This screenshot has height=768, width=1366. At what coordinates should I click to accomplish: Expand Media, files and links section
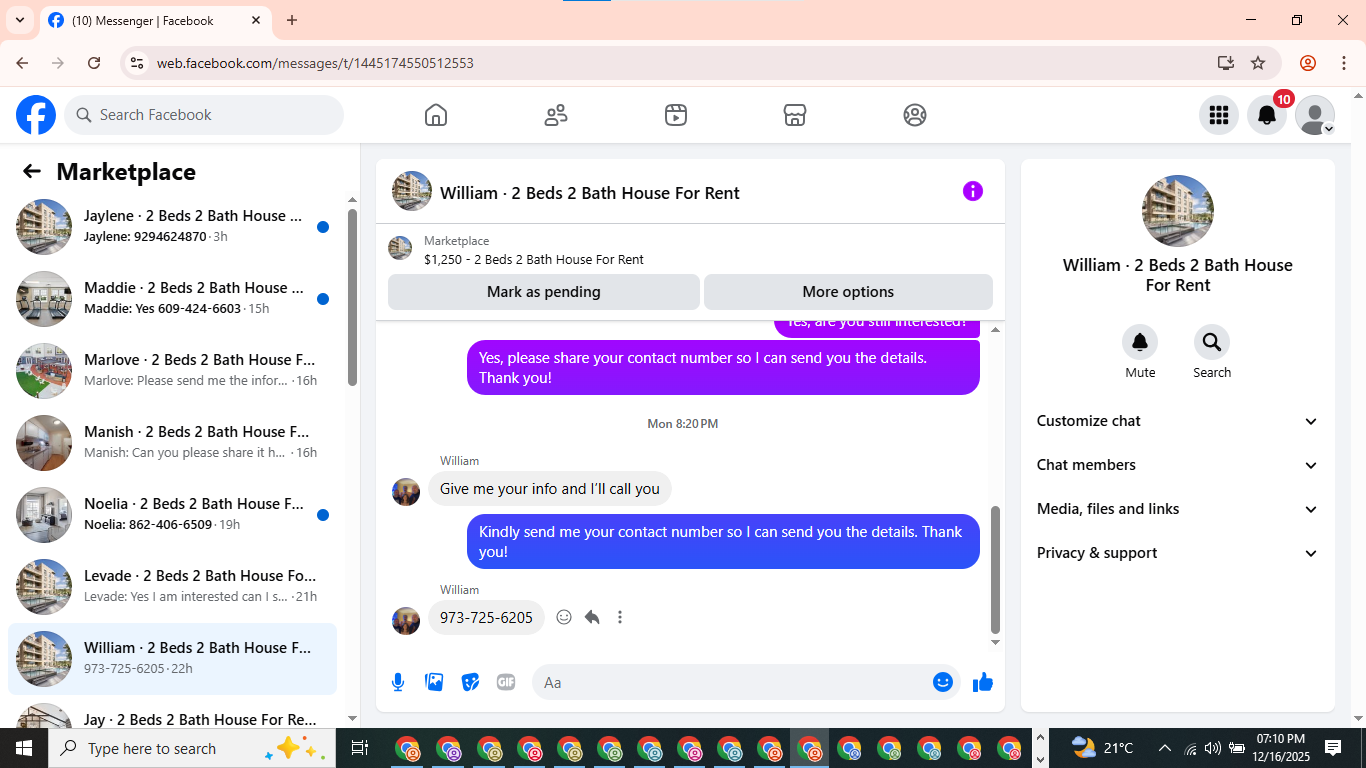[1178, 509]
